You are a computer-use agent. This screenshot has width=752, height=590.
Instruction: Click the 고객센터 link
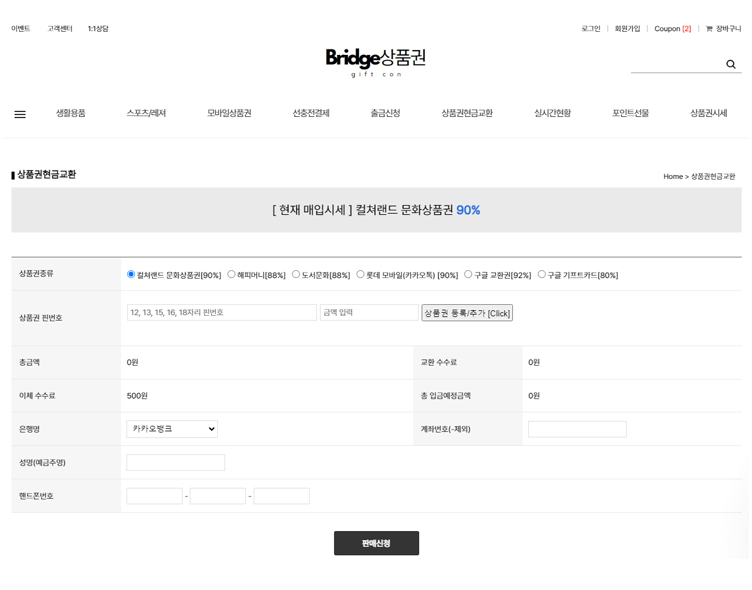click(x=60, y=29)
